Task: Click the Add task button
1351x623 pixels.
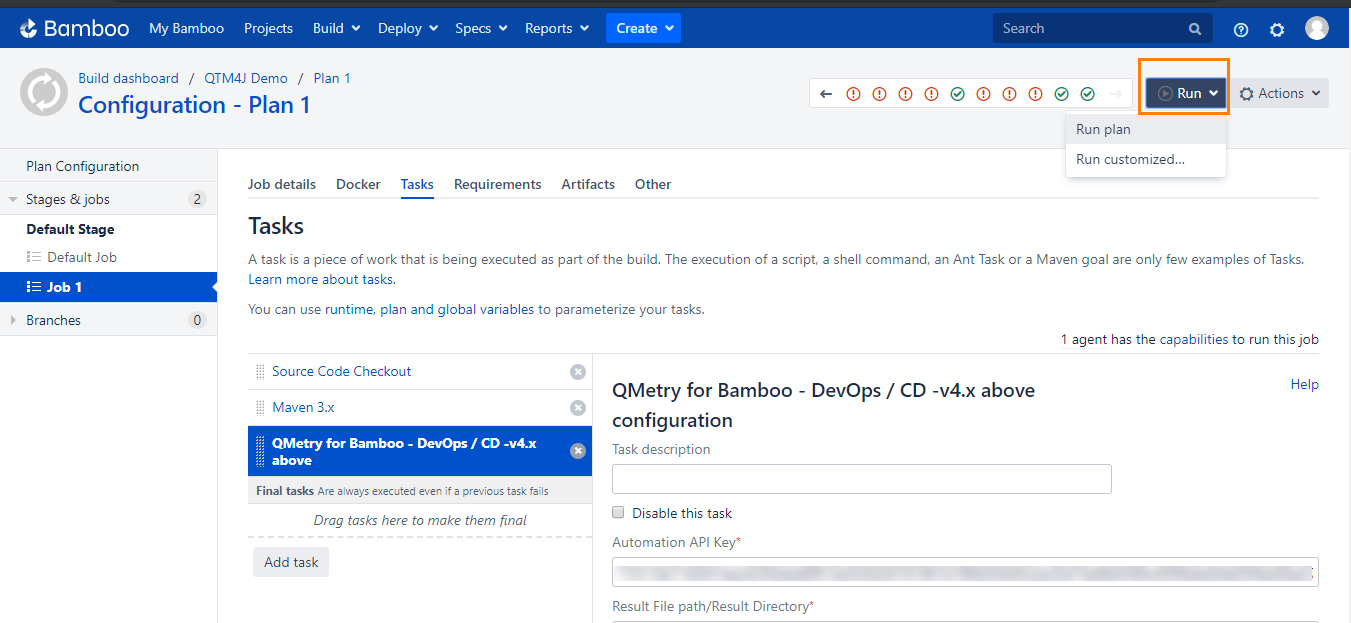Action: coord(291,562)
